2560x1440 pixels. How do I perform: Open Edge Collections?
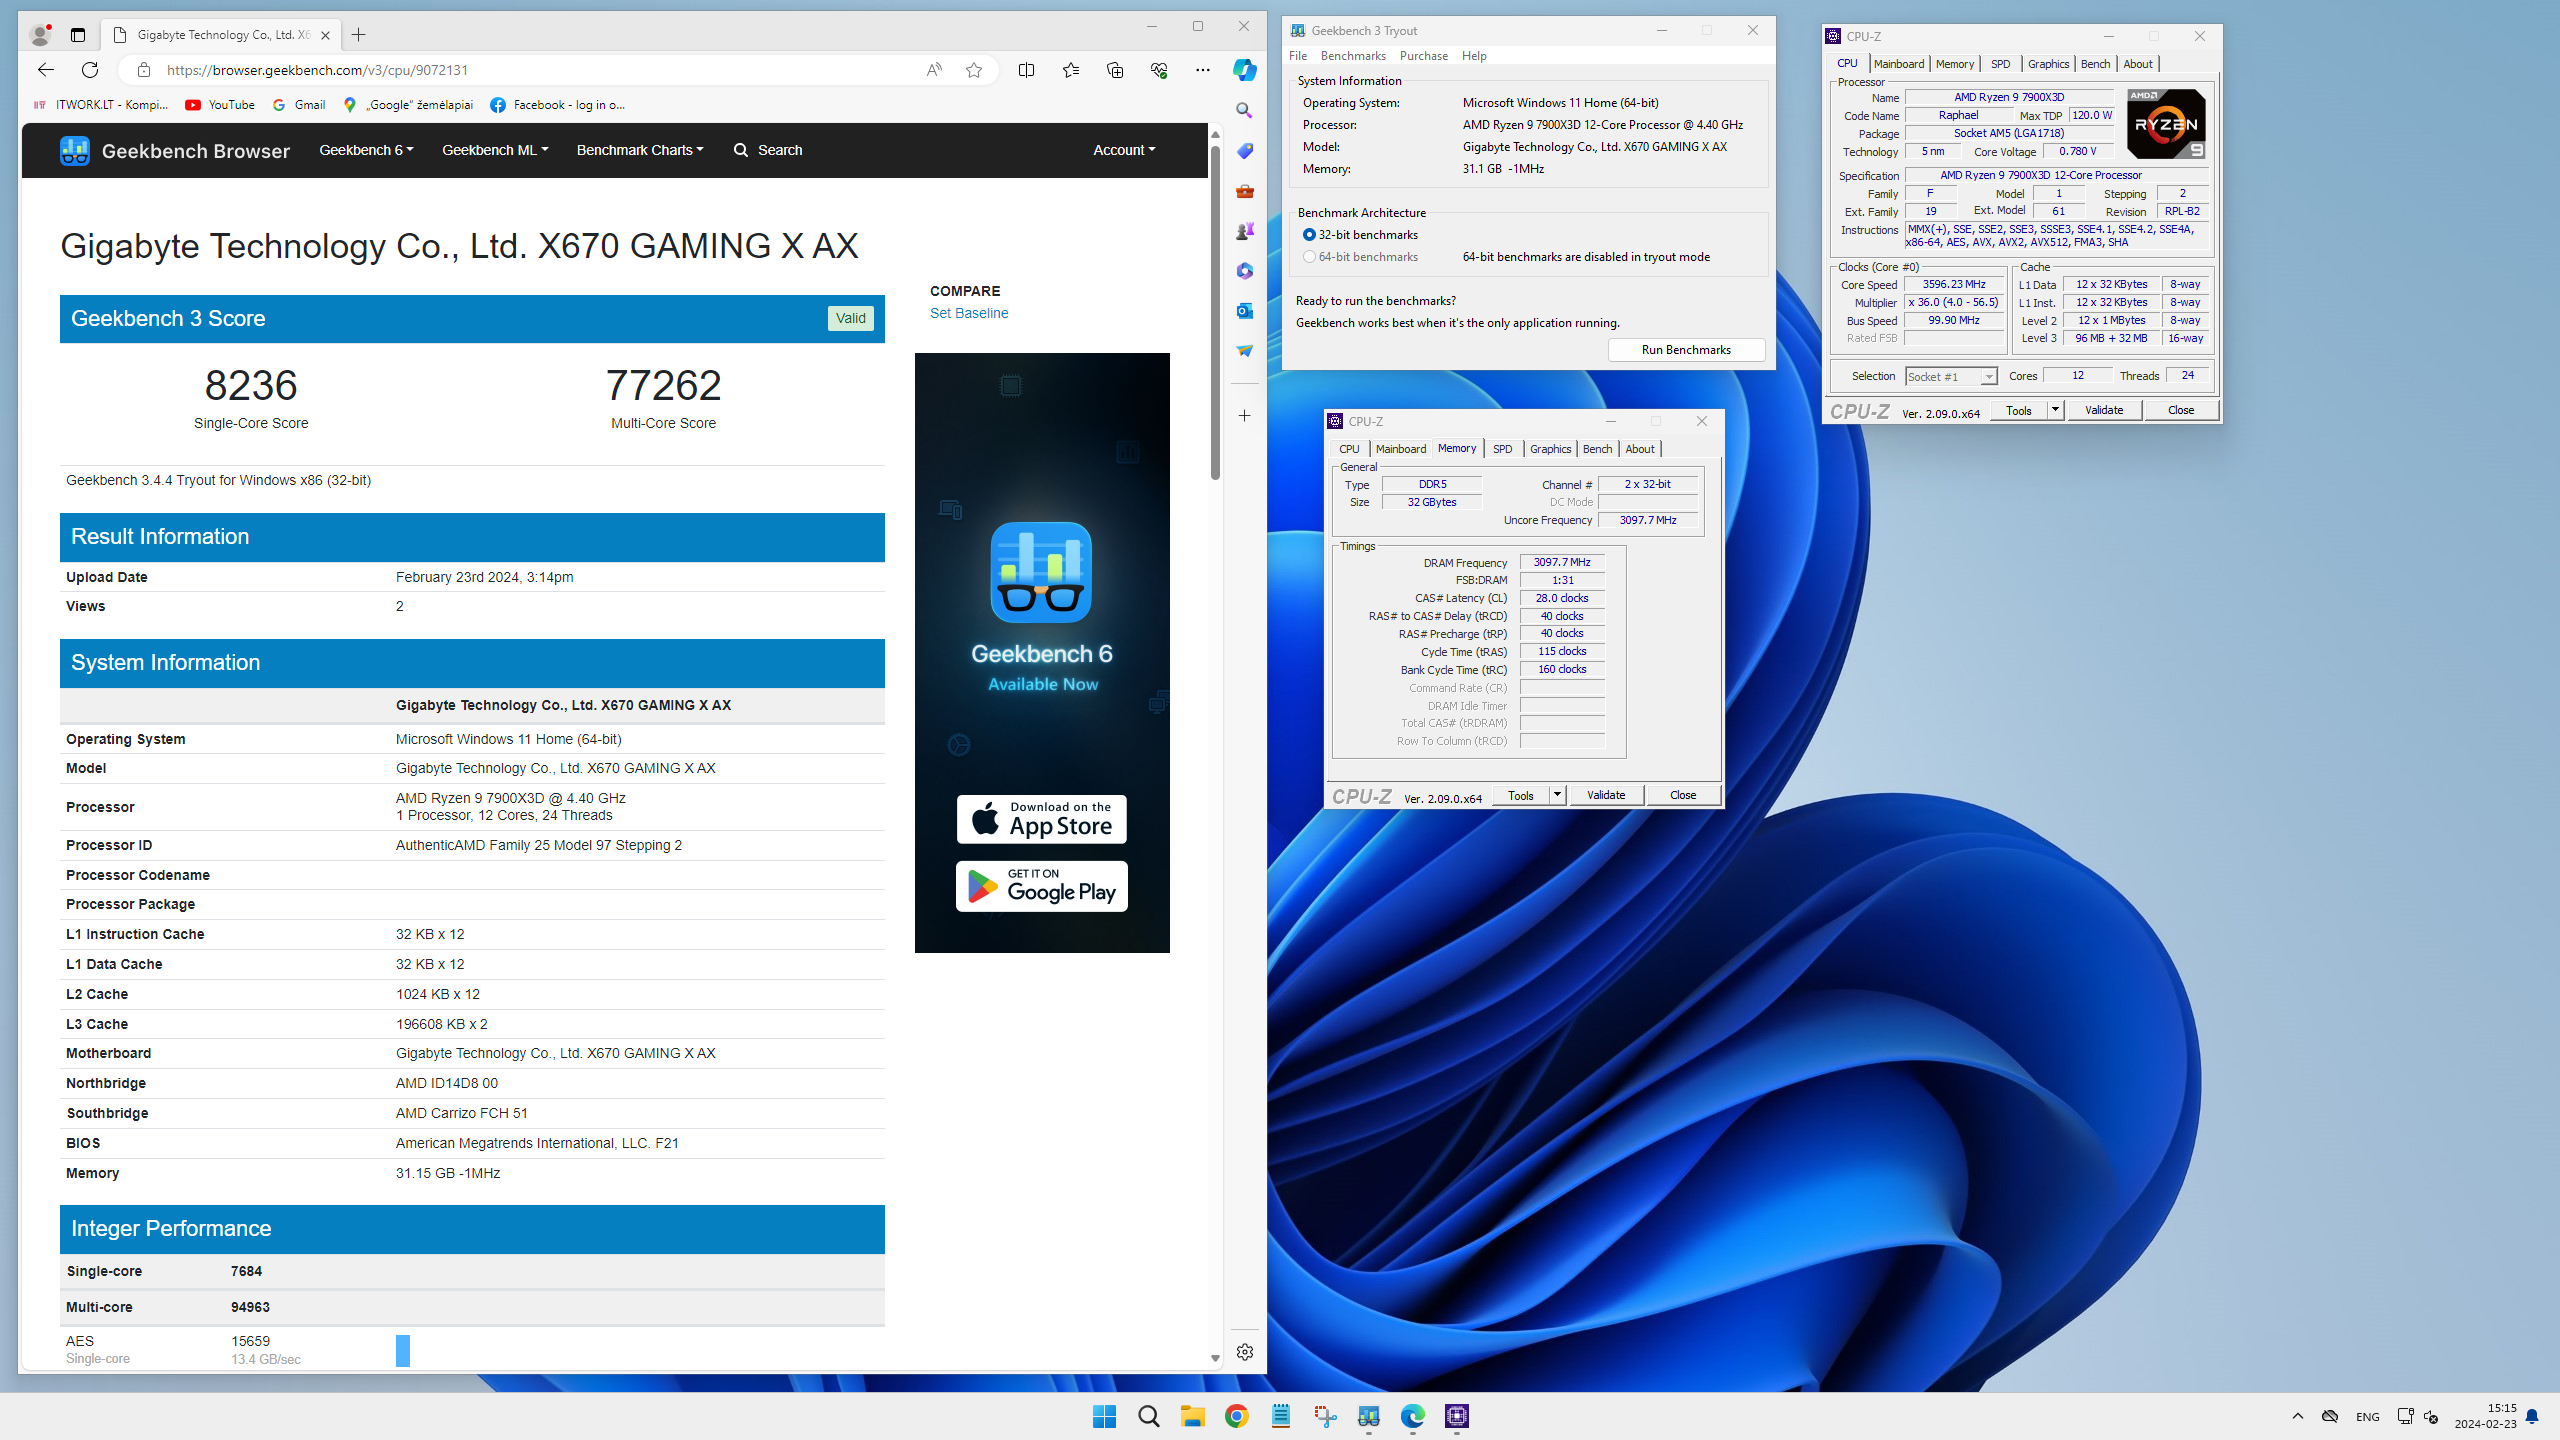(x=1115, y=70)
